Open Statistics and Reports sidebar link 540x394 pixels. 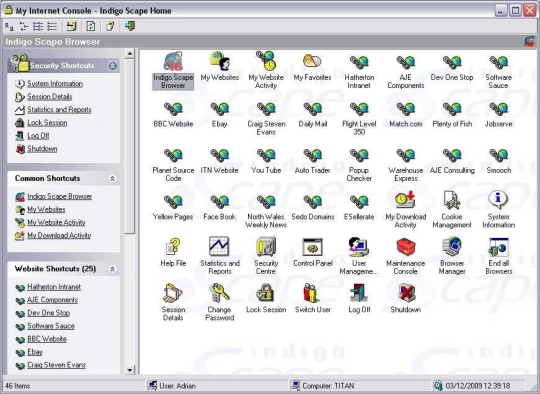(59, 110)
